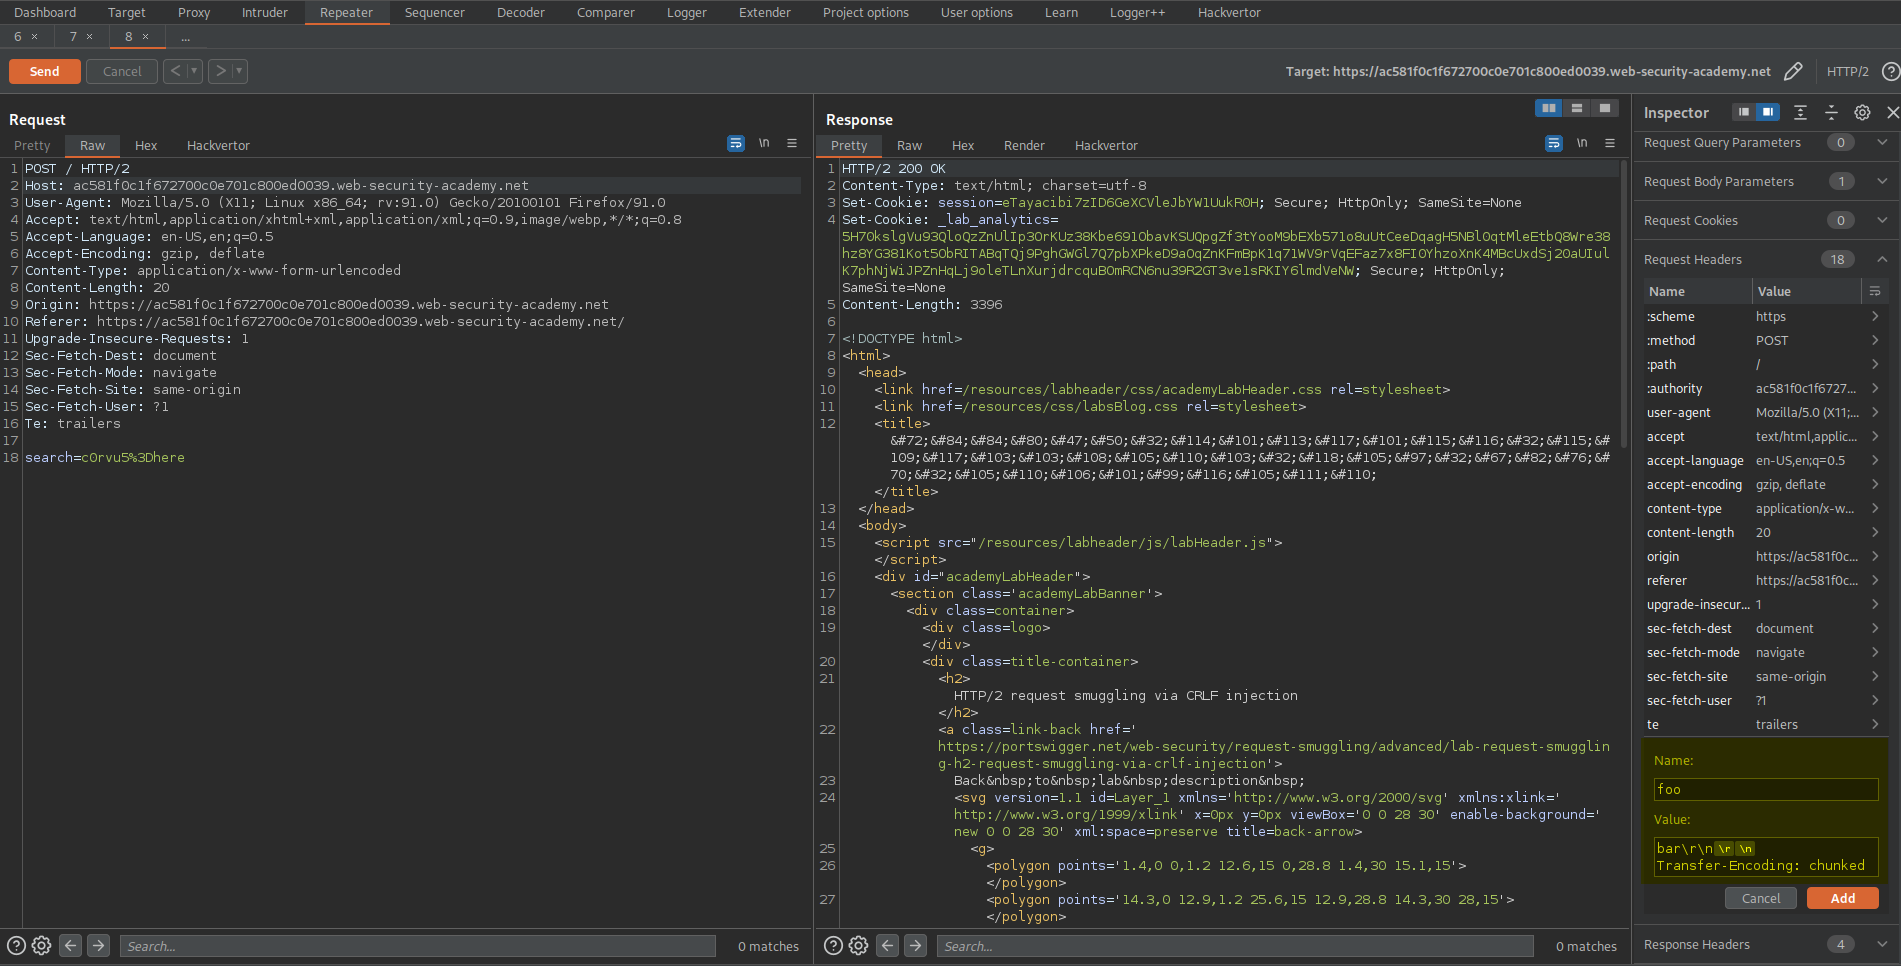Open Response panel hamburger menu
Viewport: 1901px width, 966px height.
[1610, 143]
